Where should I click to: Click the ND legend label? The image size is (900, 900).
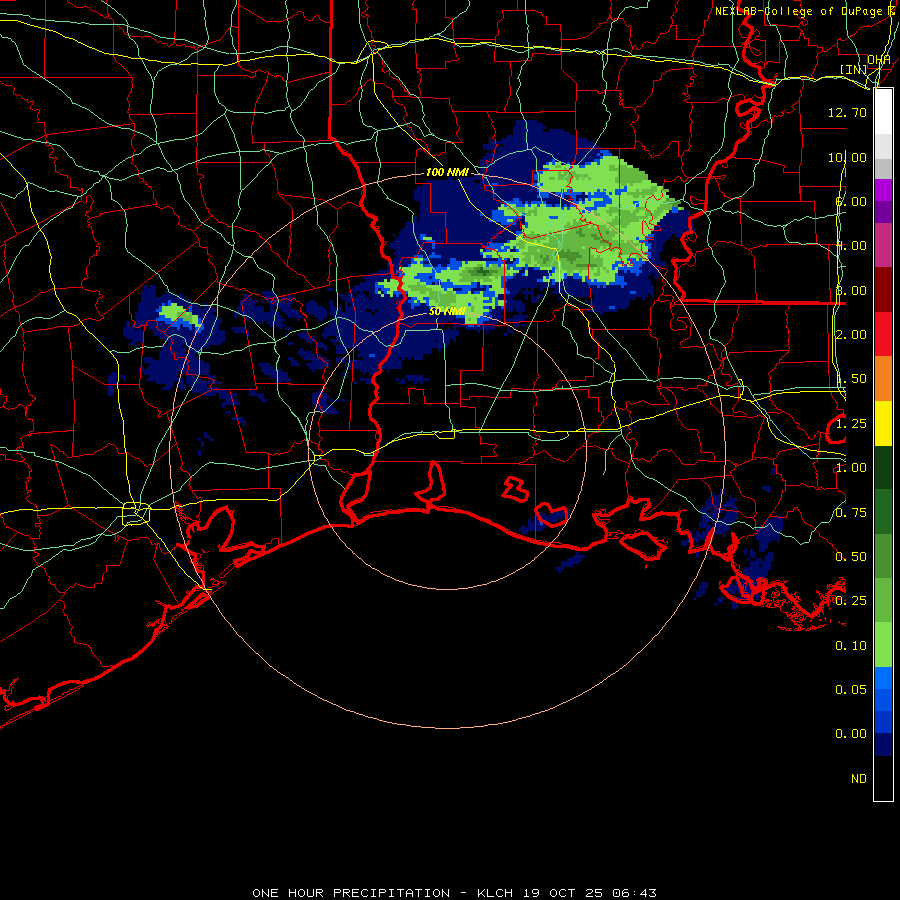[x=859, y=779]
